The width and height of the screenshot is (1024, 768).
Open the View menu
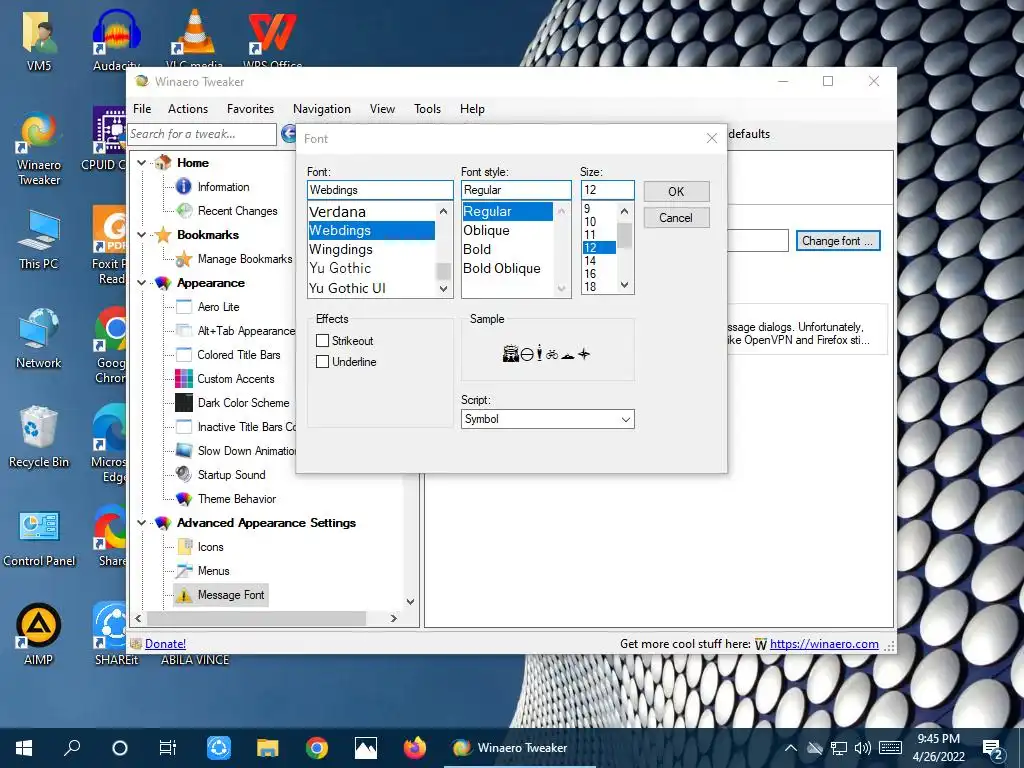click(x=382, y=109)
